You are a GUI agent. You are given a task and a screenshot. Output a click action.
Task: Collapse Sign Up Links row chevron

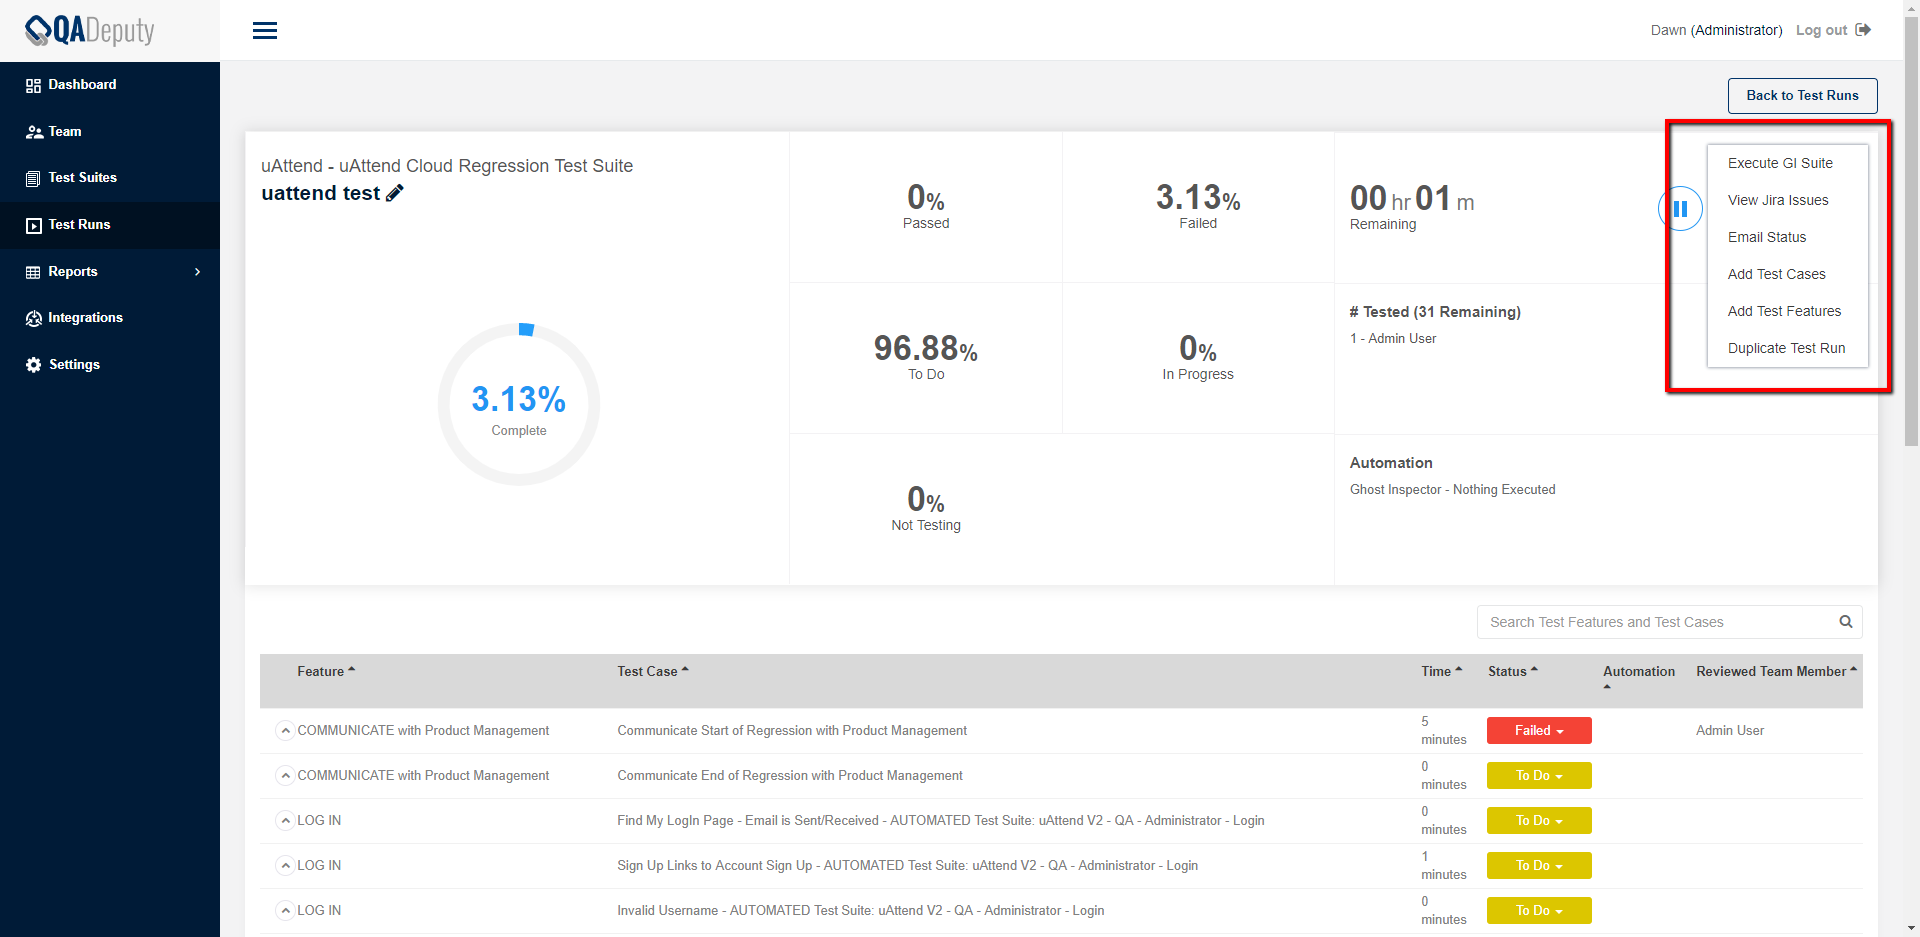[x=285, y=866]
